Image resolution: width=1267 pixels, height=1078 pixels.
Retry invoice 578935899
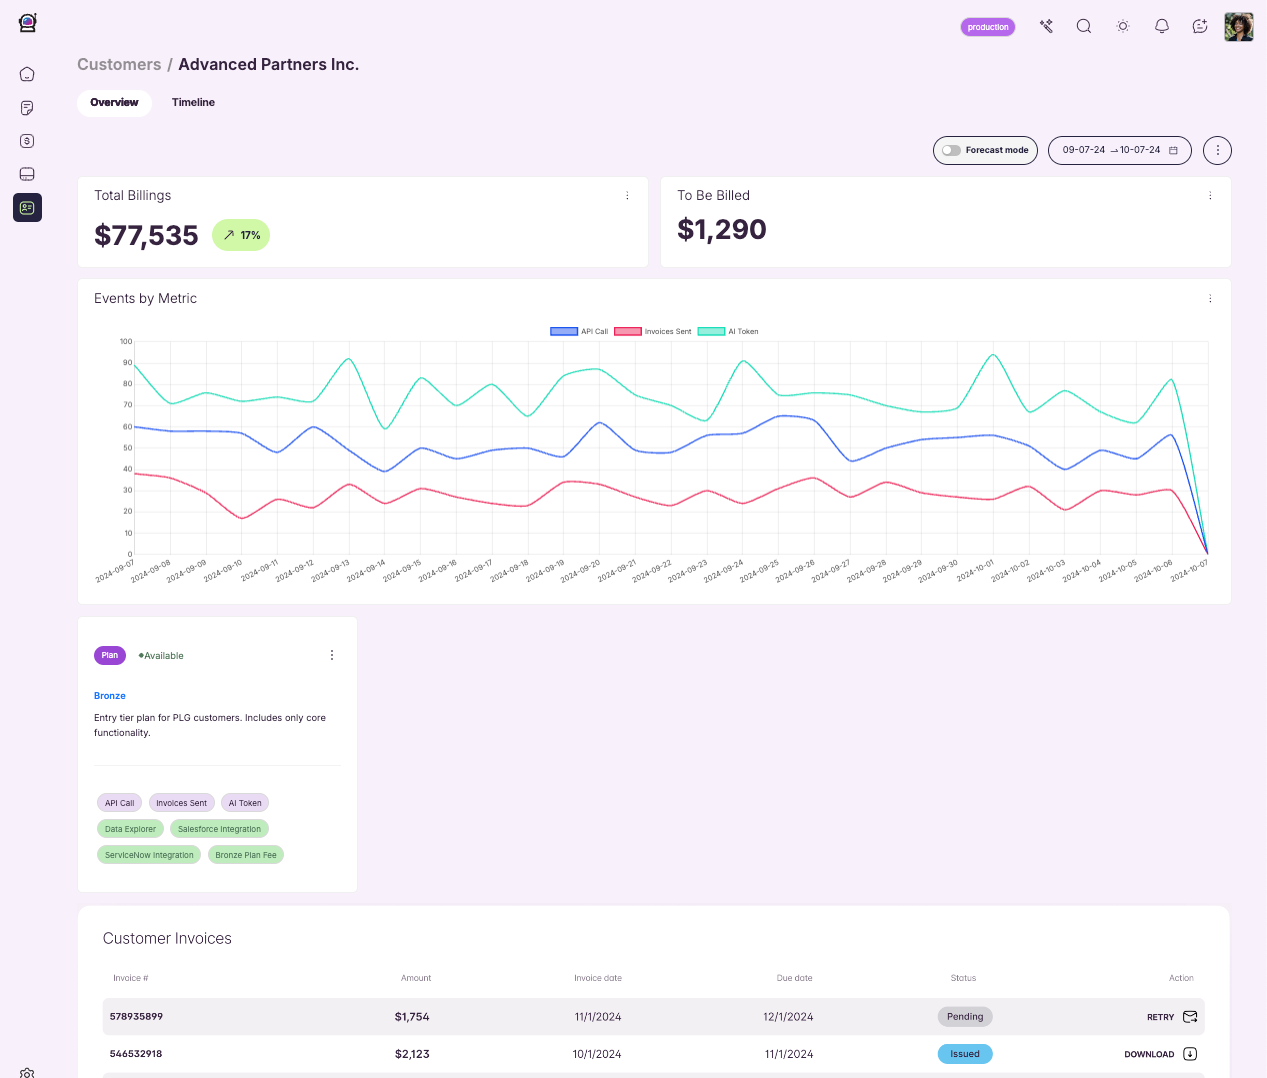[1159, 1016]
